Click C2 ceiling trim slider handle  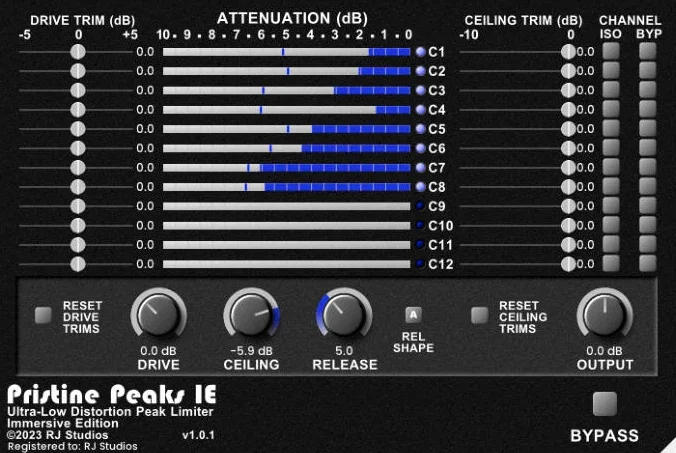point(568,71)
